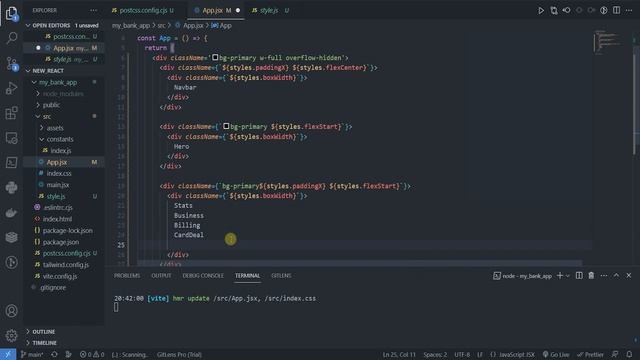This screenshot has width=640, height=360.
Task: Click the src breadcrumb segment
Action: (161, 25)
